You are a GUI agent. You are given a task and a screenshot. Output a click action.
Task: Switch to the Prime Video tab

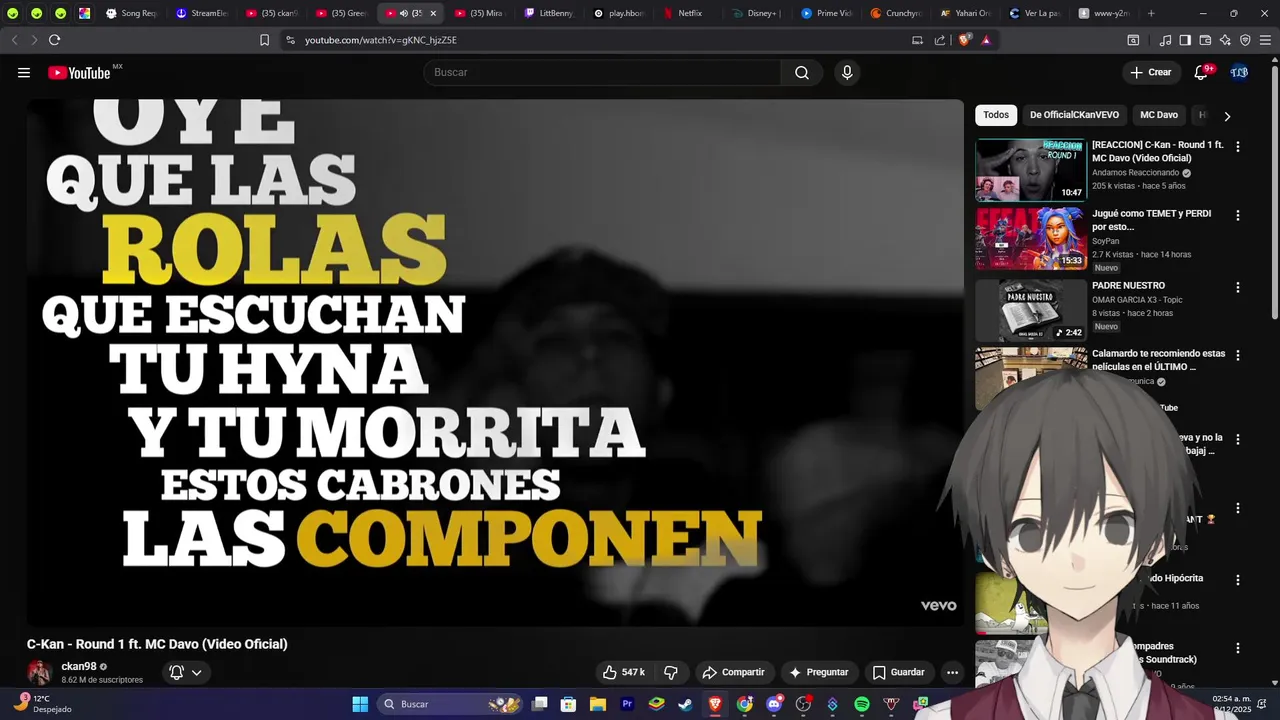click(826, 13)
